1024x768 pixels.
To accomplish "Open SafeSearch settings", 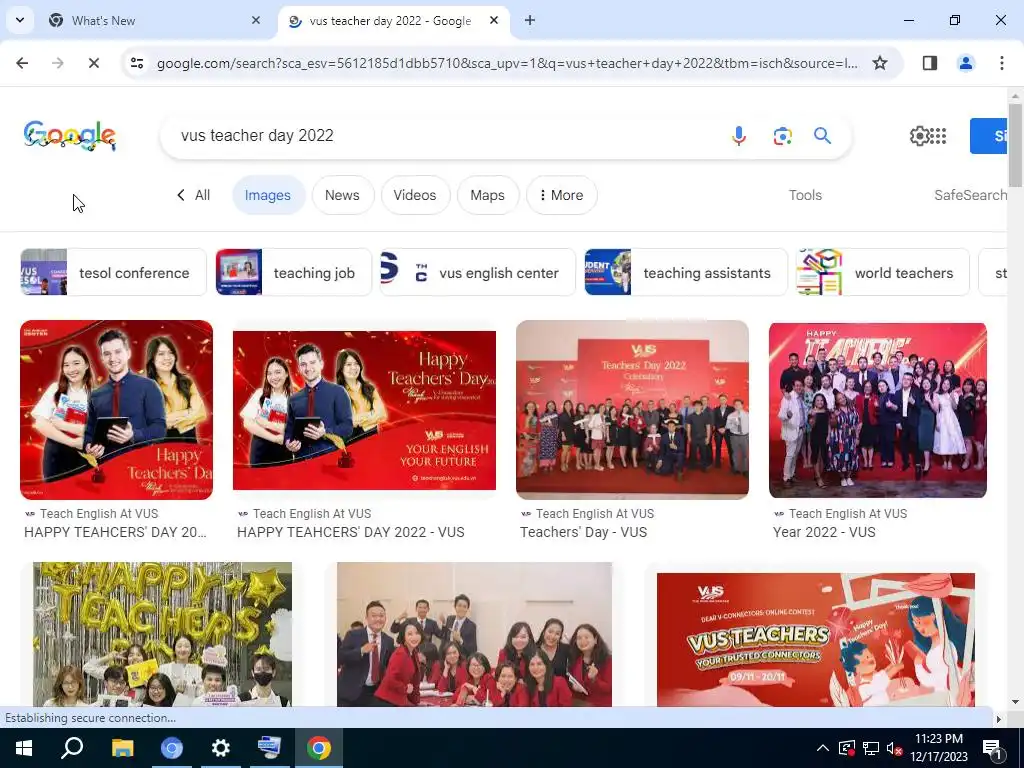I will point(970,195).
